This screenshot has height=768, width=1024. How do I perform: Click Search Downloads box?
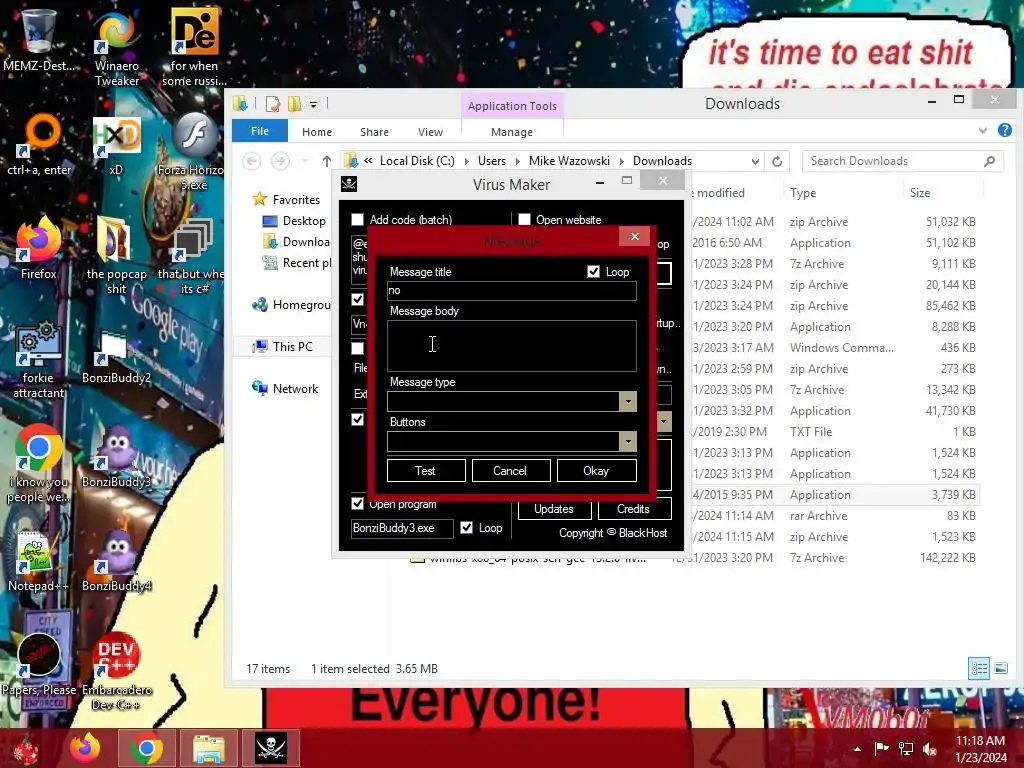[903, 161]
